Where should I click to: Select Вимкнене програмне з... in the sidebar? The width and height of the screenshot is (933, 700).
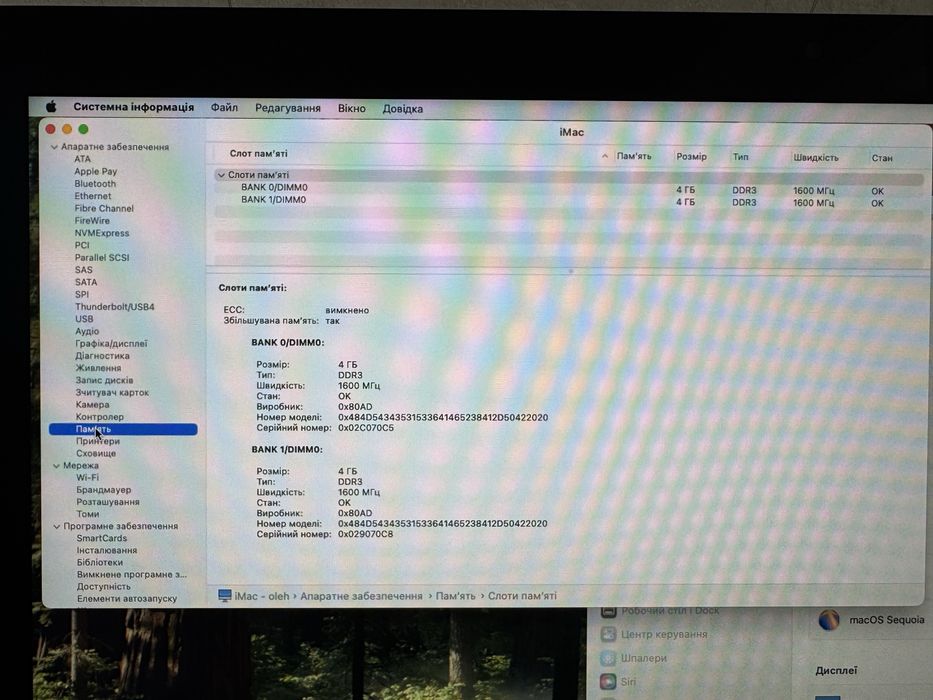click(x=132, y=575)
